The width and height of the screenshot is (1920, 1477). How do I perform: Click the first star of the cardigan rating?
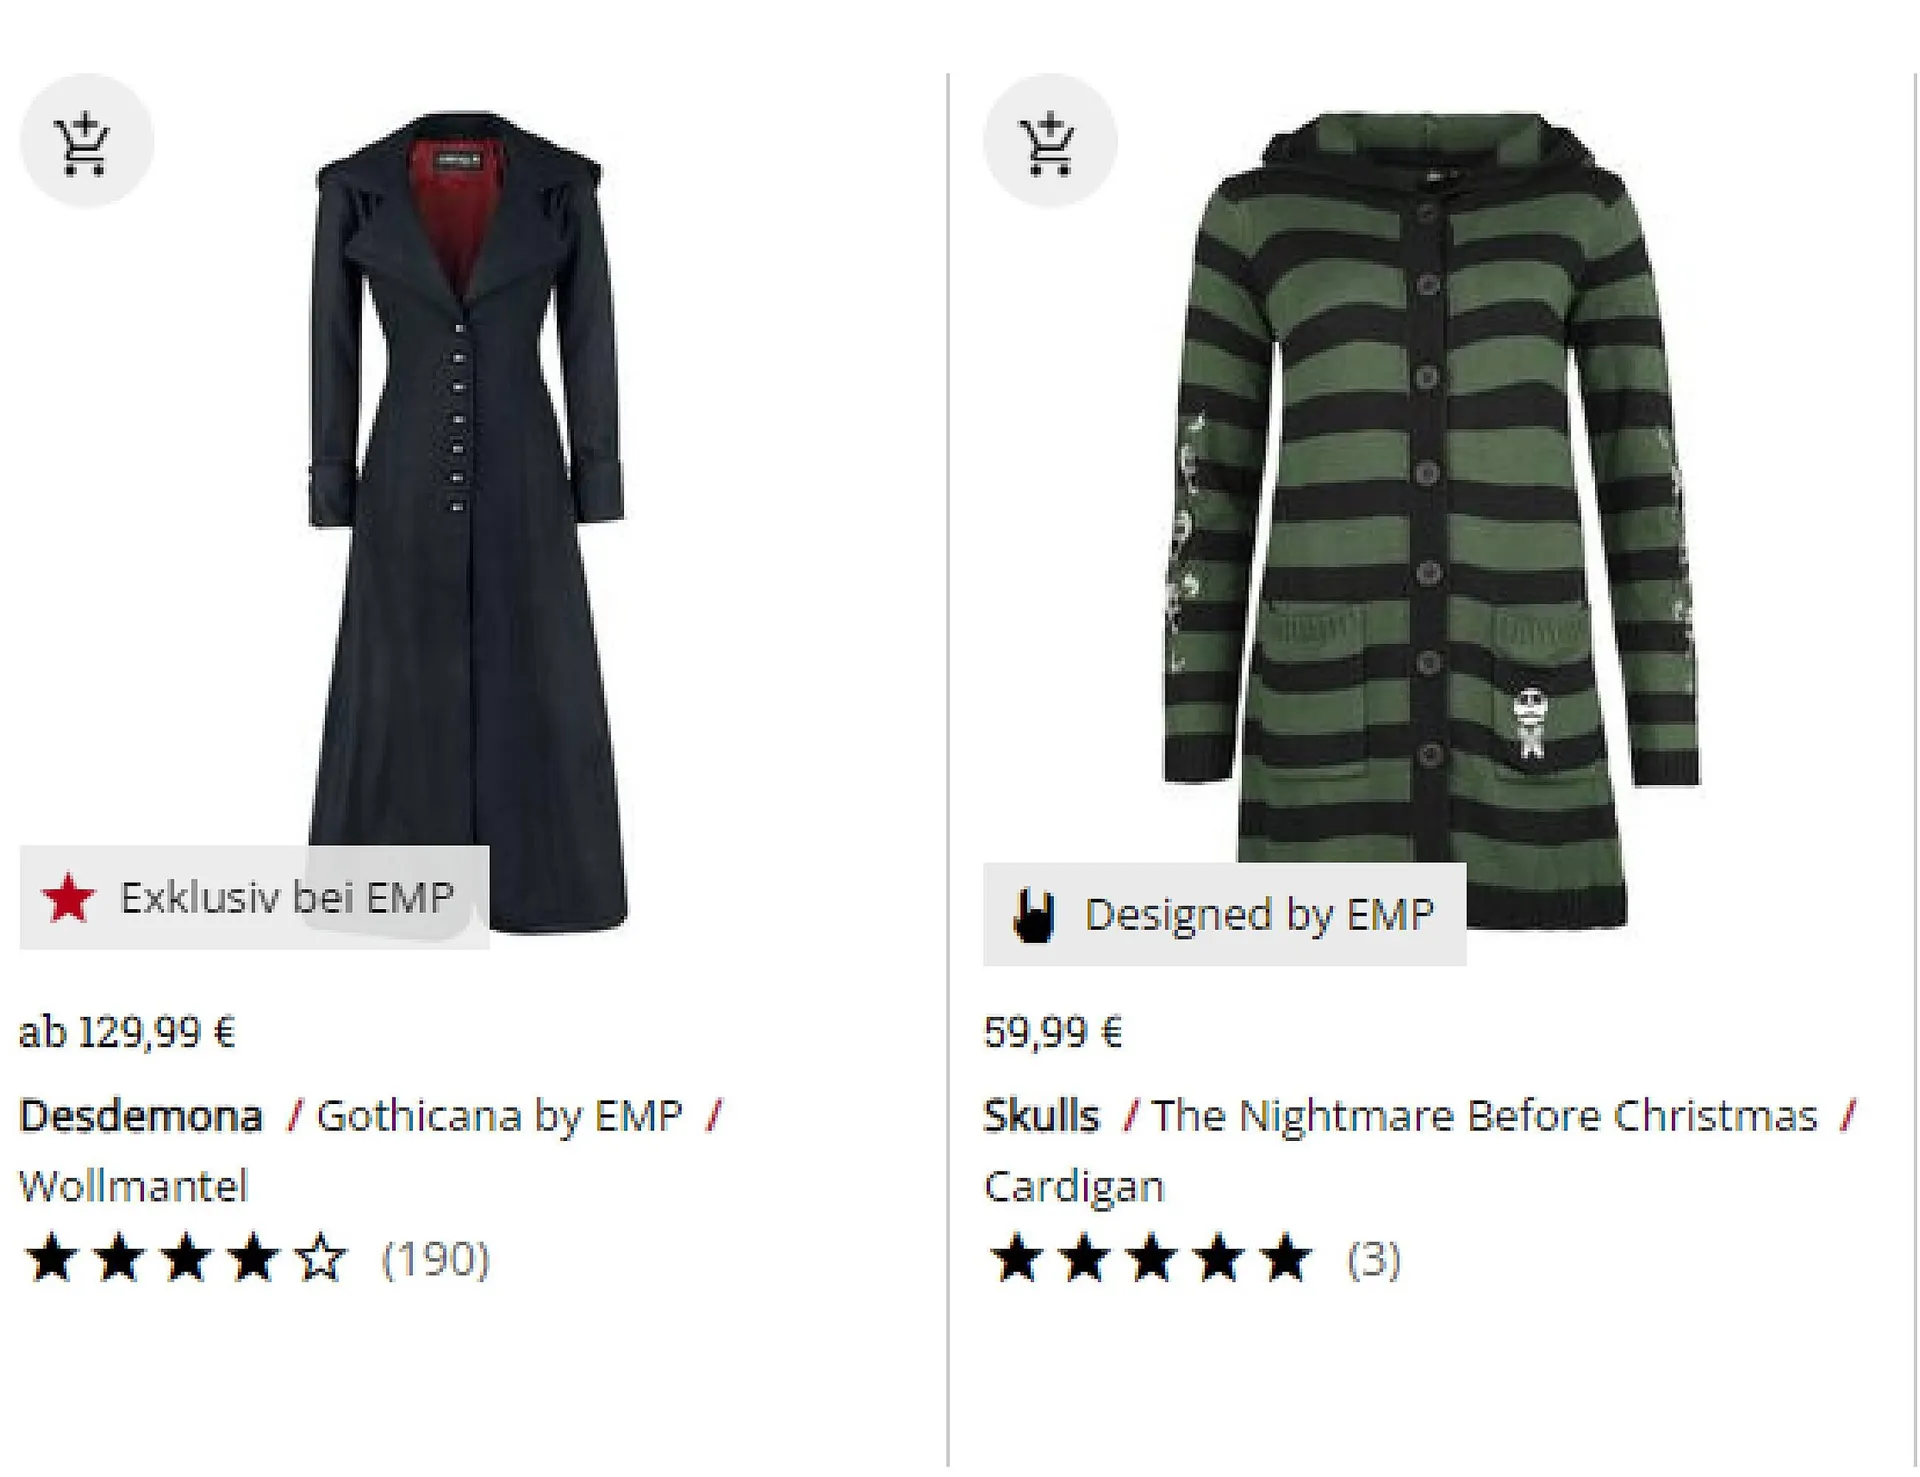tap(1017, 1258)
